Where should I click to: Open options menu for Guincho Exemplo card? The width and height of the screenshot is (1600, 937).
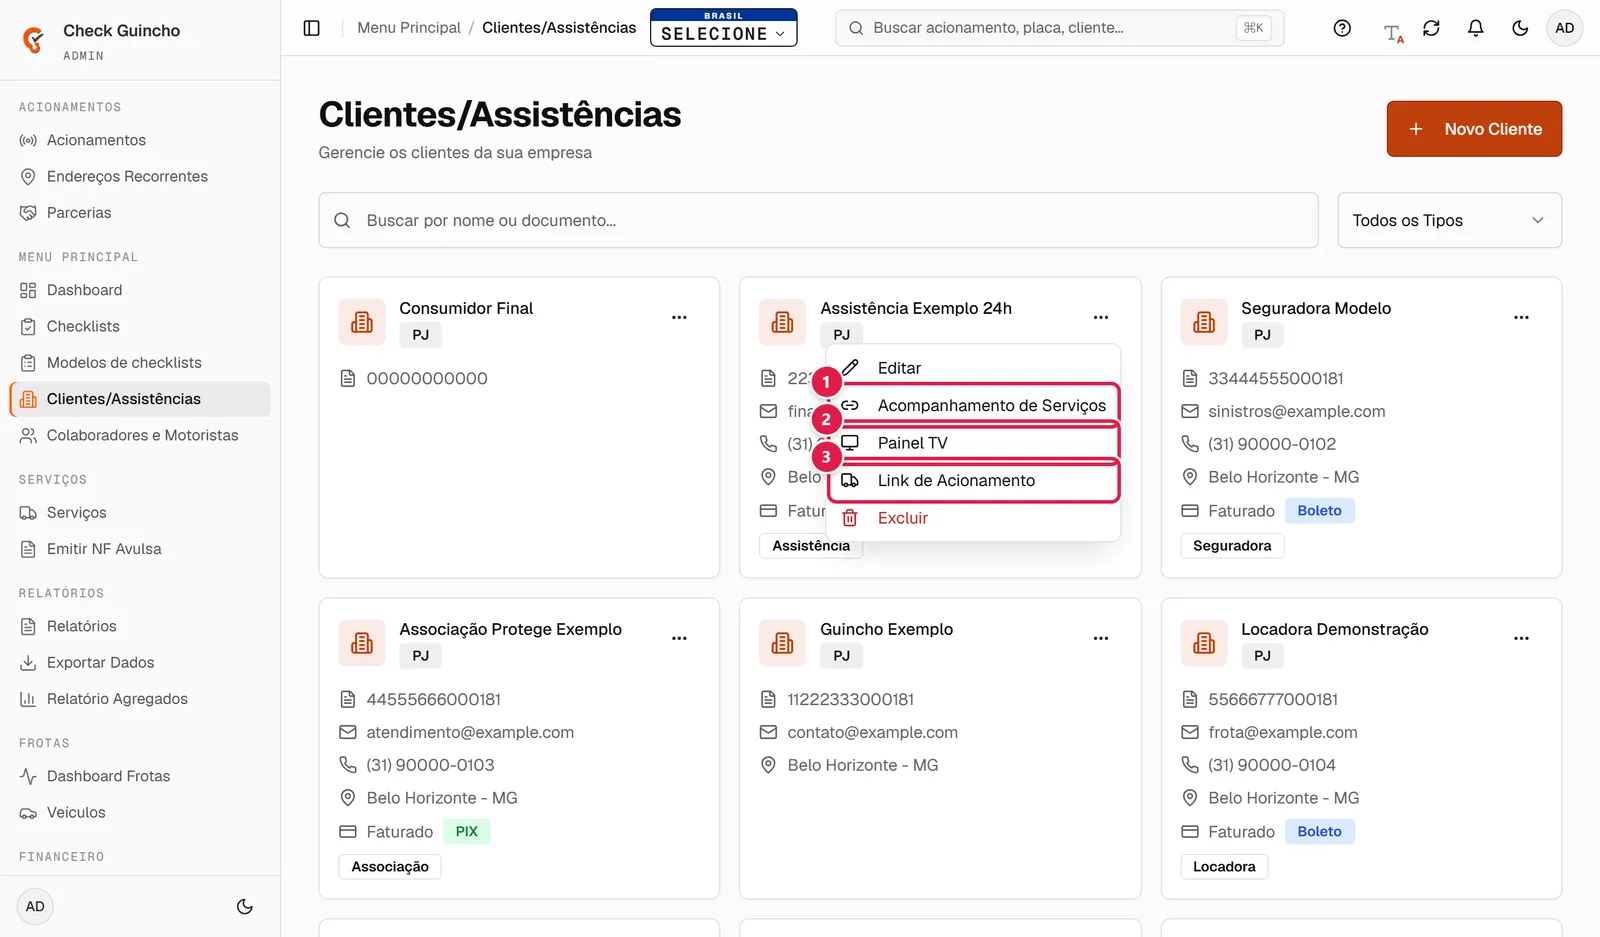coord(1100,638)
